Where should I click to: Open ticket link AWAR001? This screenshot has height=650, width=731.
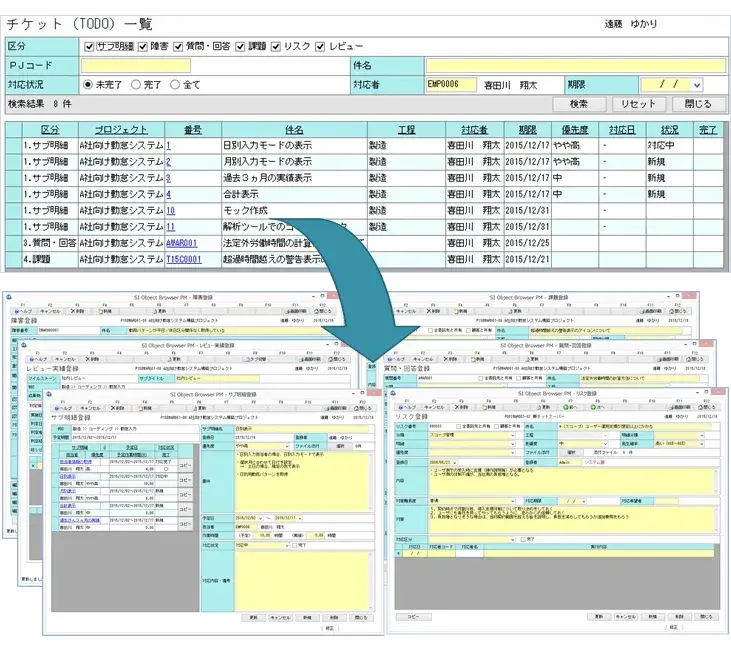click(182, 243)
